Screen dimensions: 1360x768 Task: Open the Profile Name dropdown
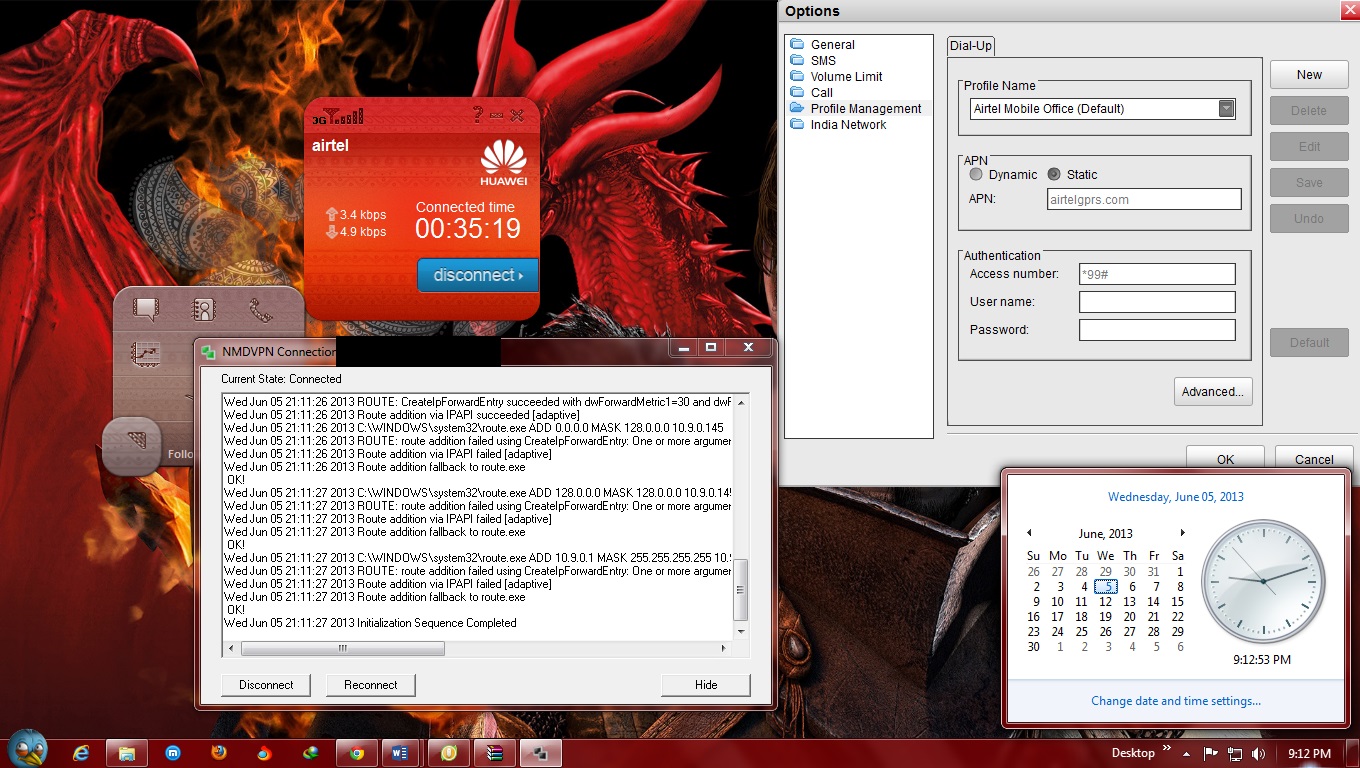tap(1227, 109)
